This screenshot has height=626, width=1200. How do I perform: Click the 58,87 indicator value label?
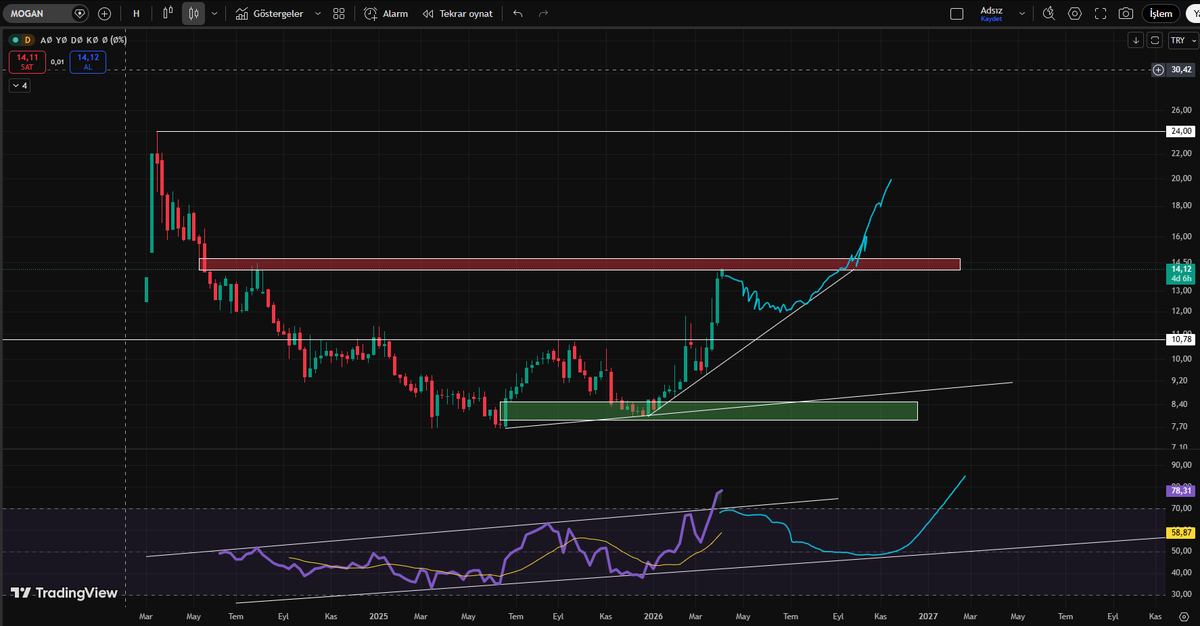pyautogui.click(x=1181, y=534)
